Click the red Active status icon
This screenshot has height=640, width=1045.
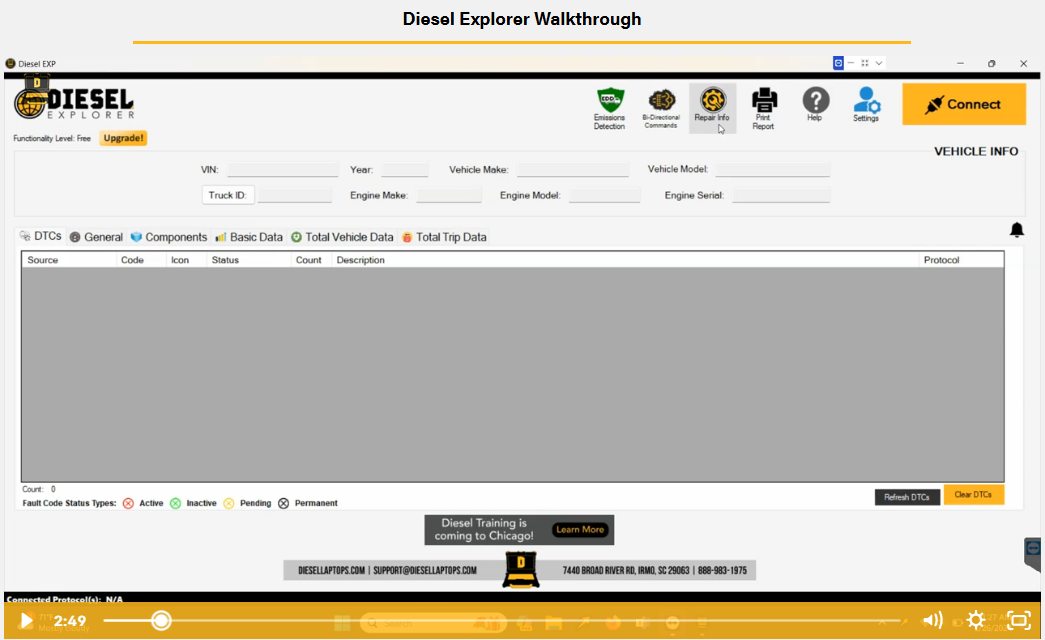pyautogui.click(x=128, y=503)
